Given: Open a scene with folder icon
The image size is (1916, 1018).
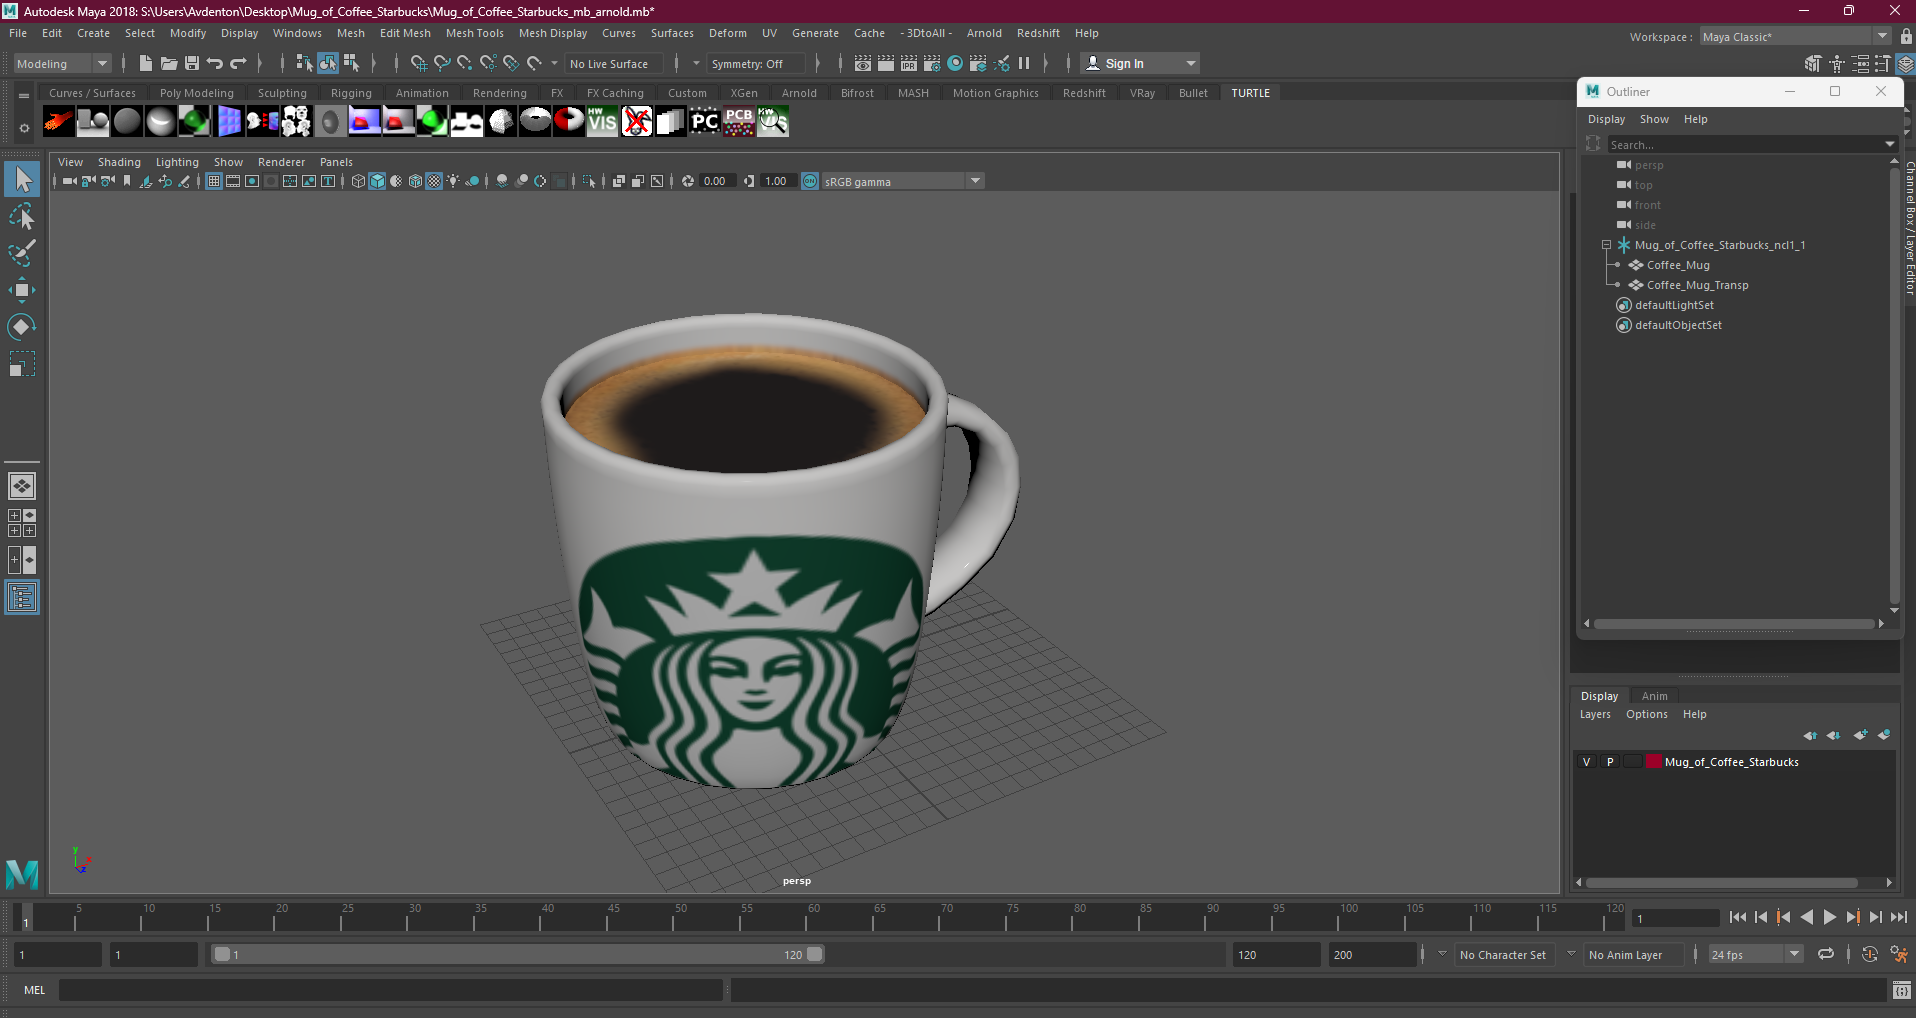Looking at the screenshot, I should tap(169, 63).
